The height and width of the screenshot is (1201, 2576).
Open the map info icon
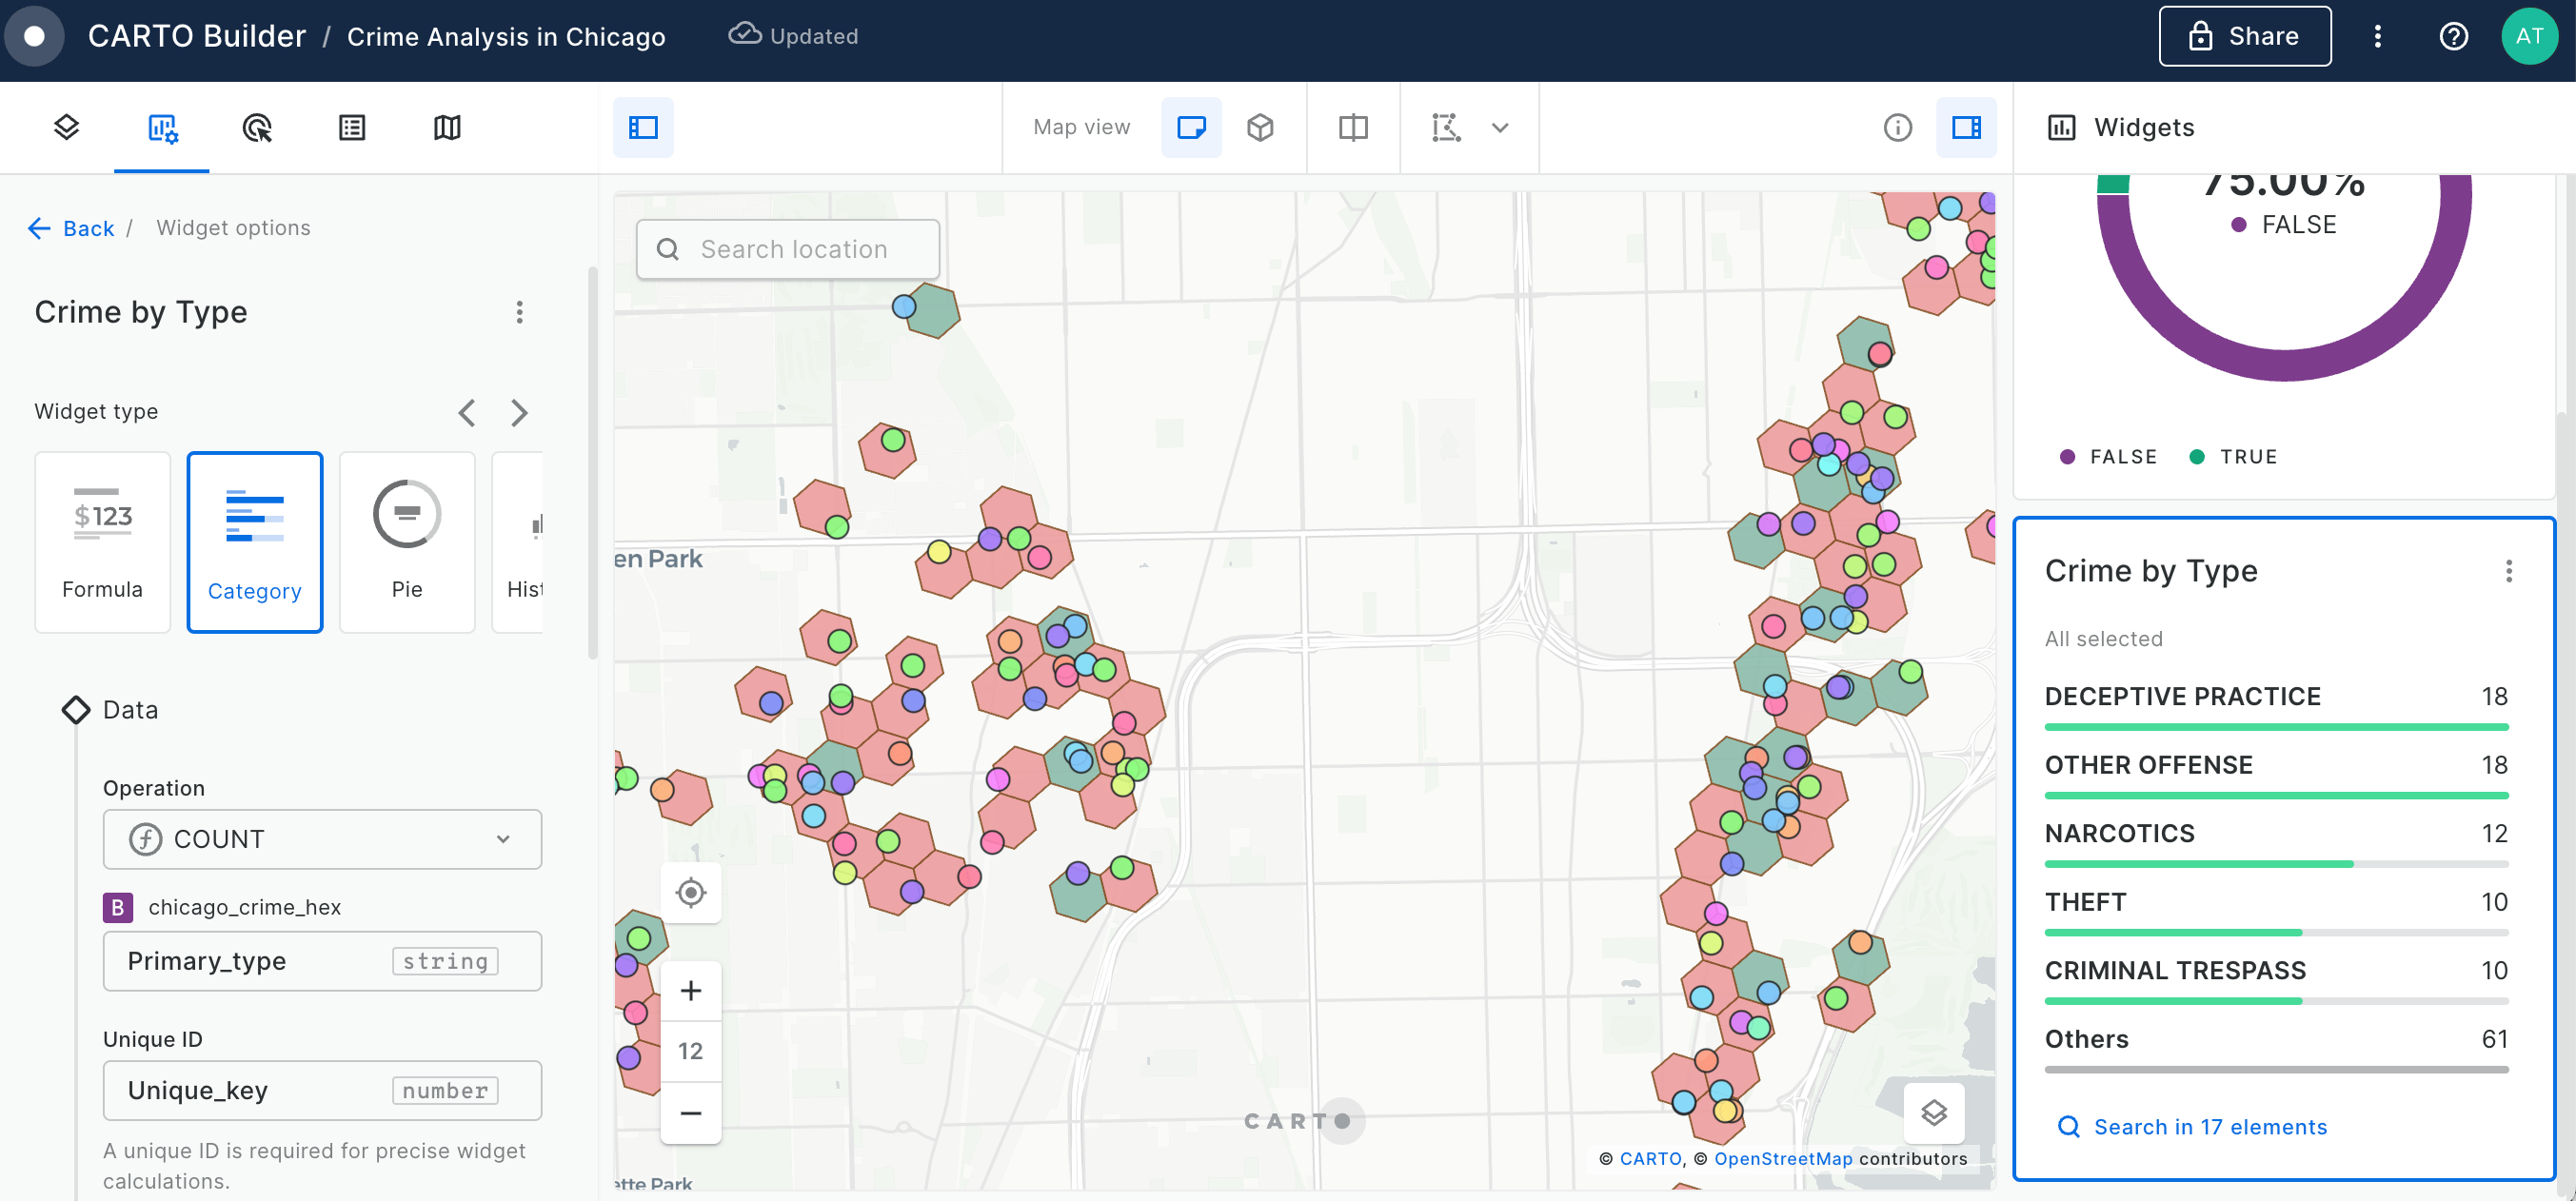(1897, 127)
